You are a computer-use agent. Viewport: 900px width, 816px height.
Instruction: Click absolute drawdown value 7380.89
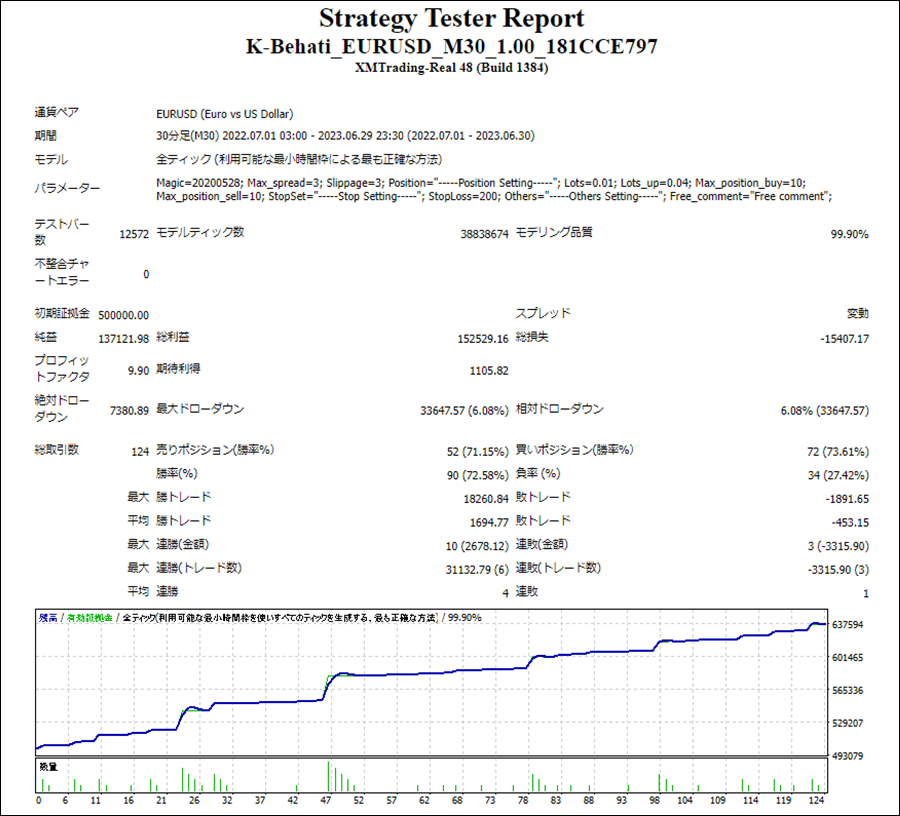click(x=129, y=410)
